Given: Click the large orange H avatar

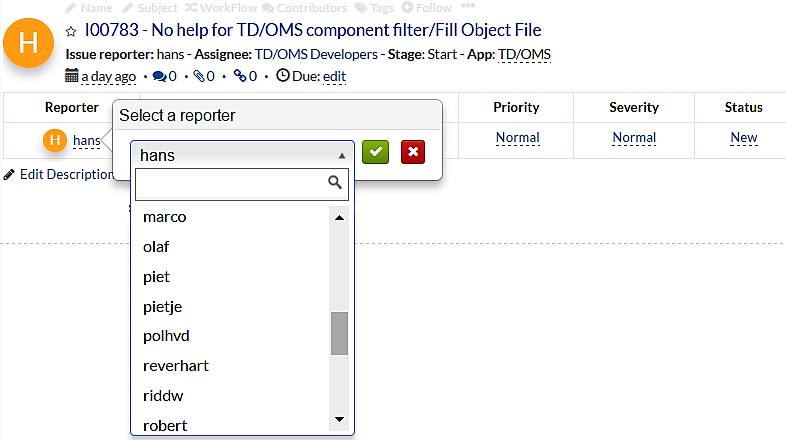Looking at the screenshot, I should [29, 45].
